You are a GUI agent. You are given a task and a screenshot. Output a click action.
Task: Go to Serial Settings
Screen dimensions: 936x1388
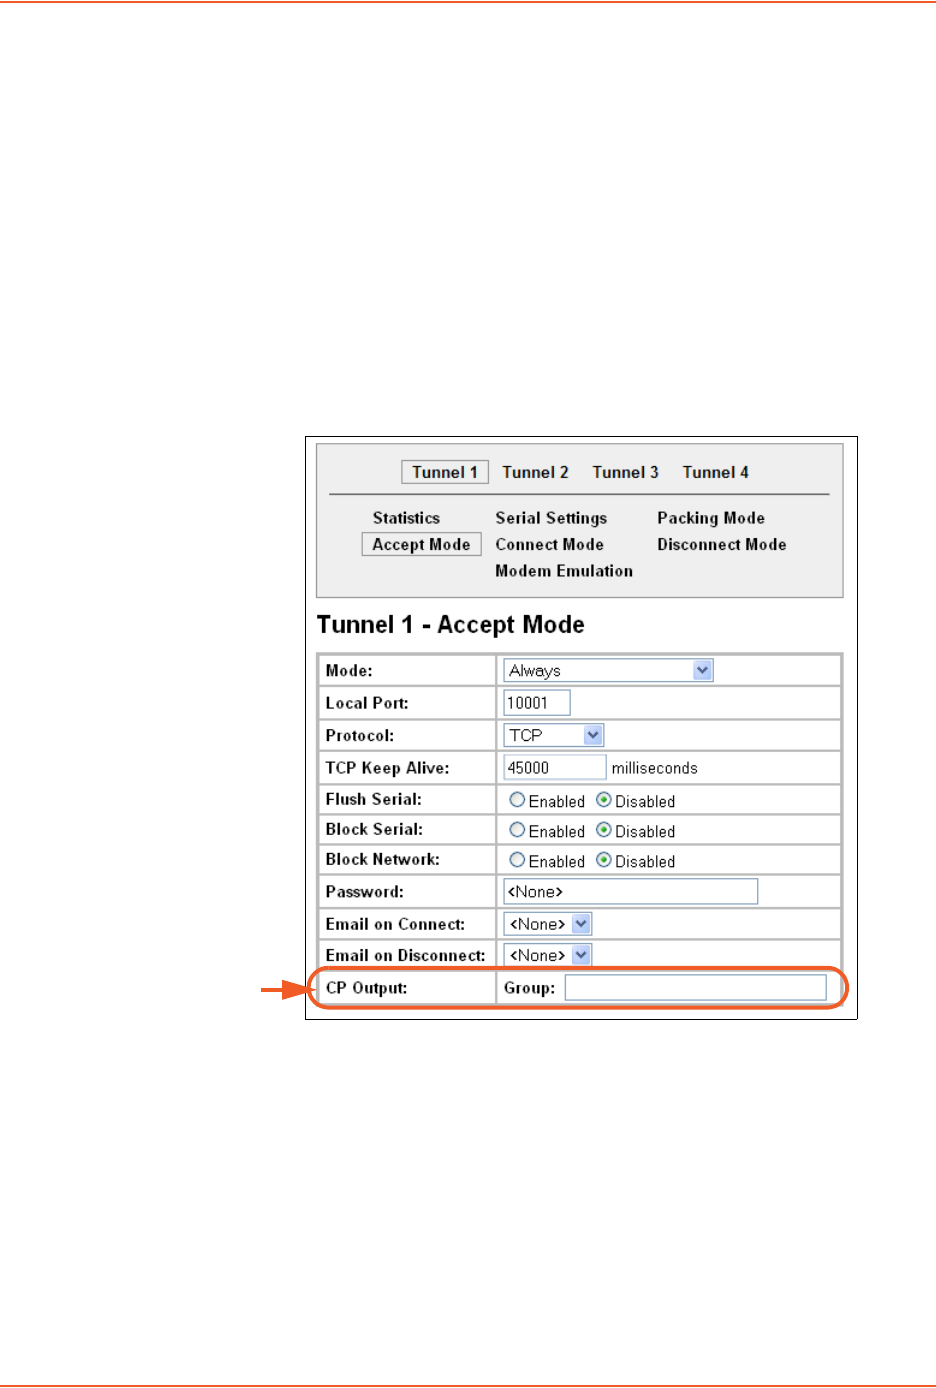click(551, 518)
